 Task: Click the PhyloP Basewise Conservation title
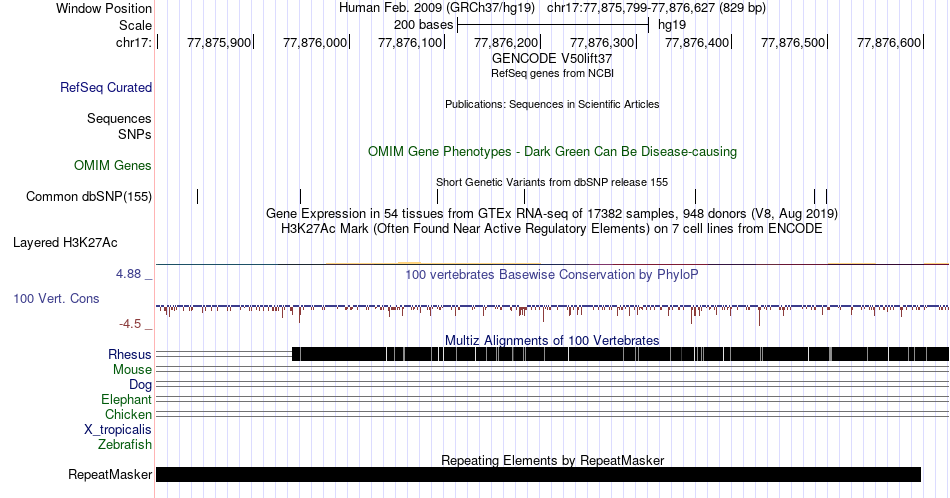(x=552, y=274)
